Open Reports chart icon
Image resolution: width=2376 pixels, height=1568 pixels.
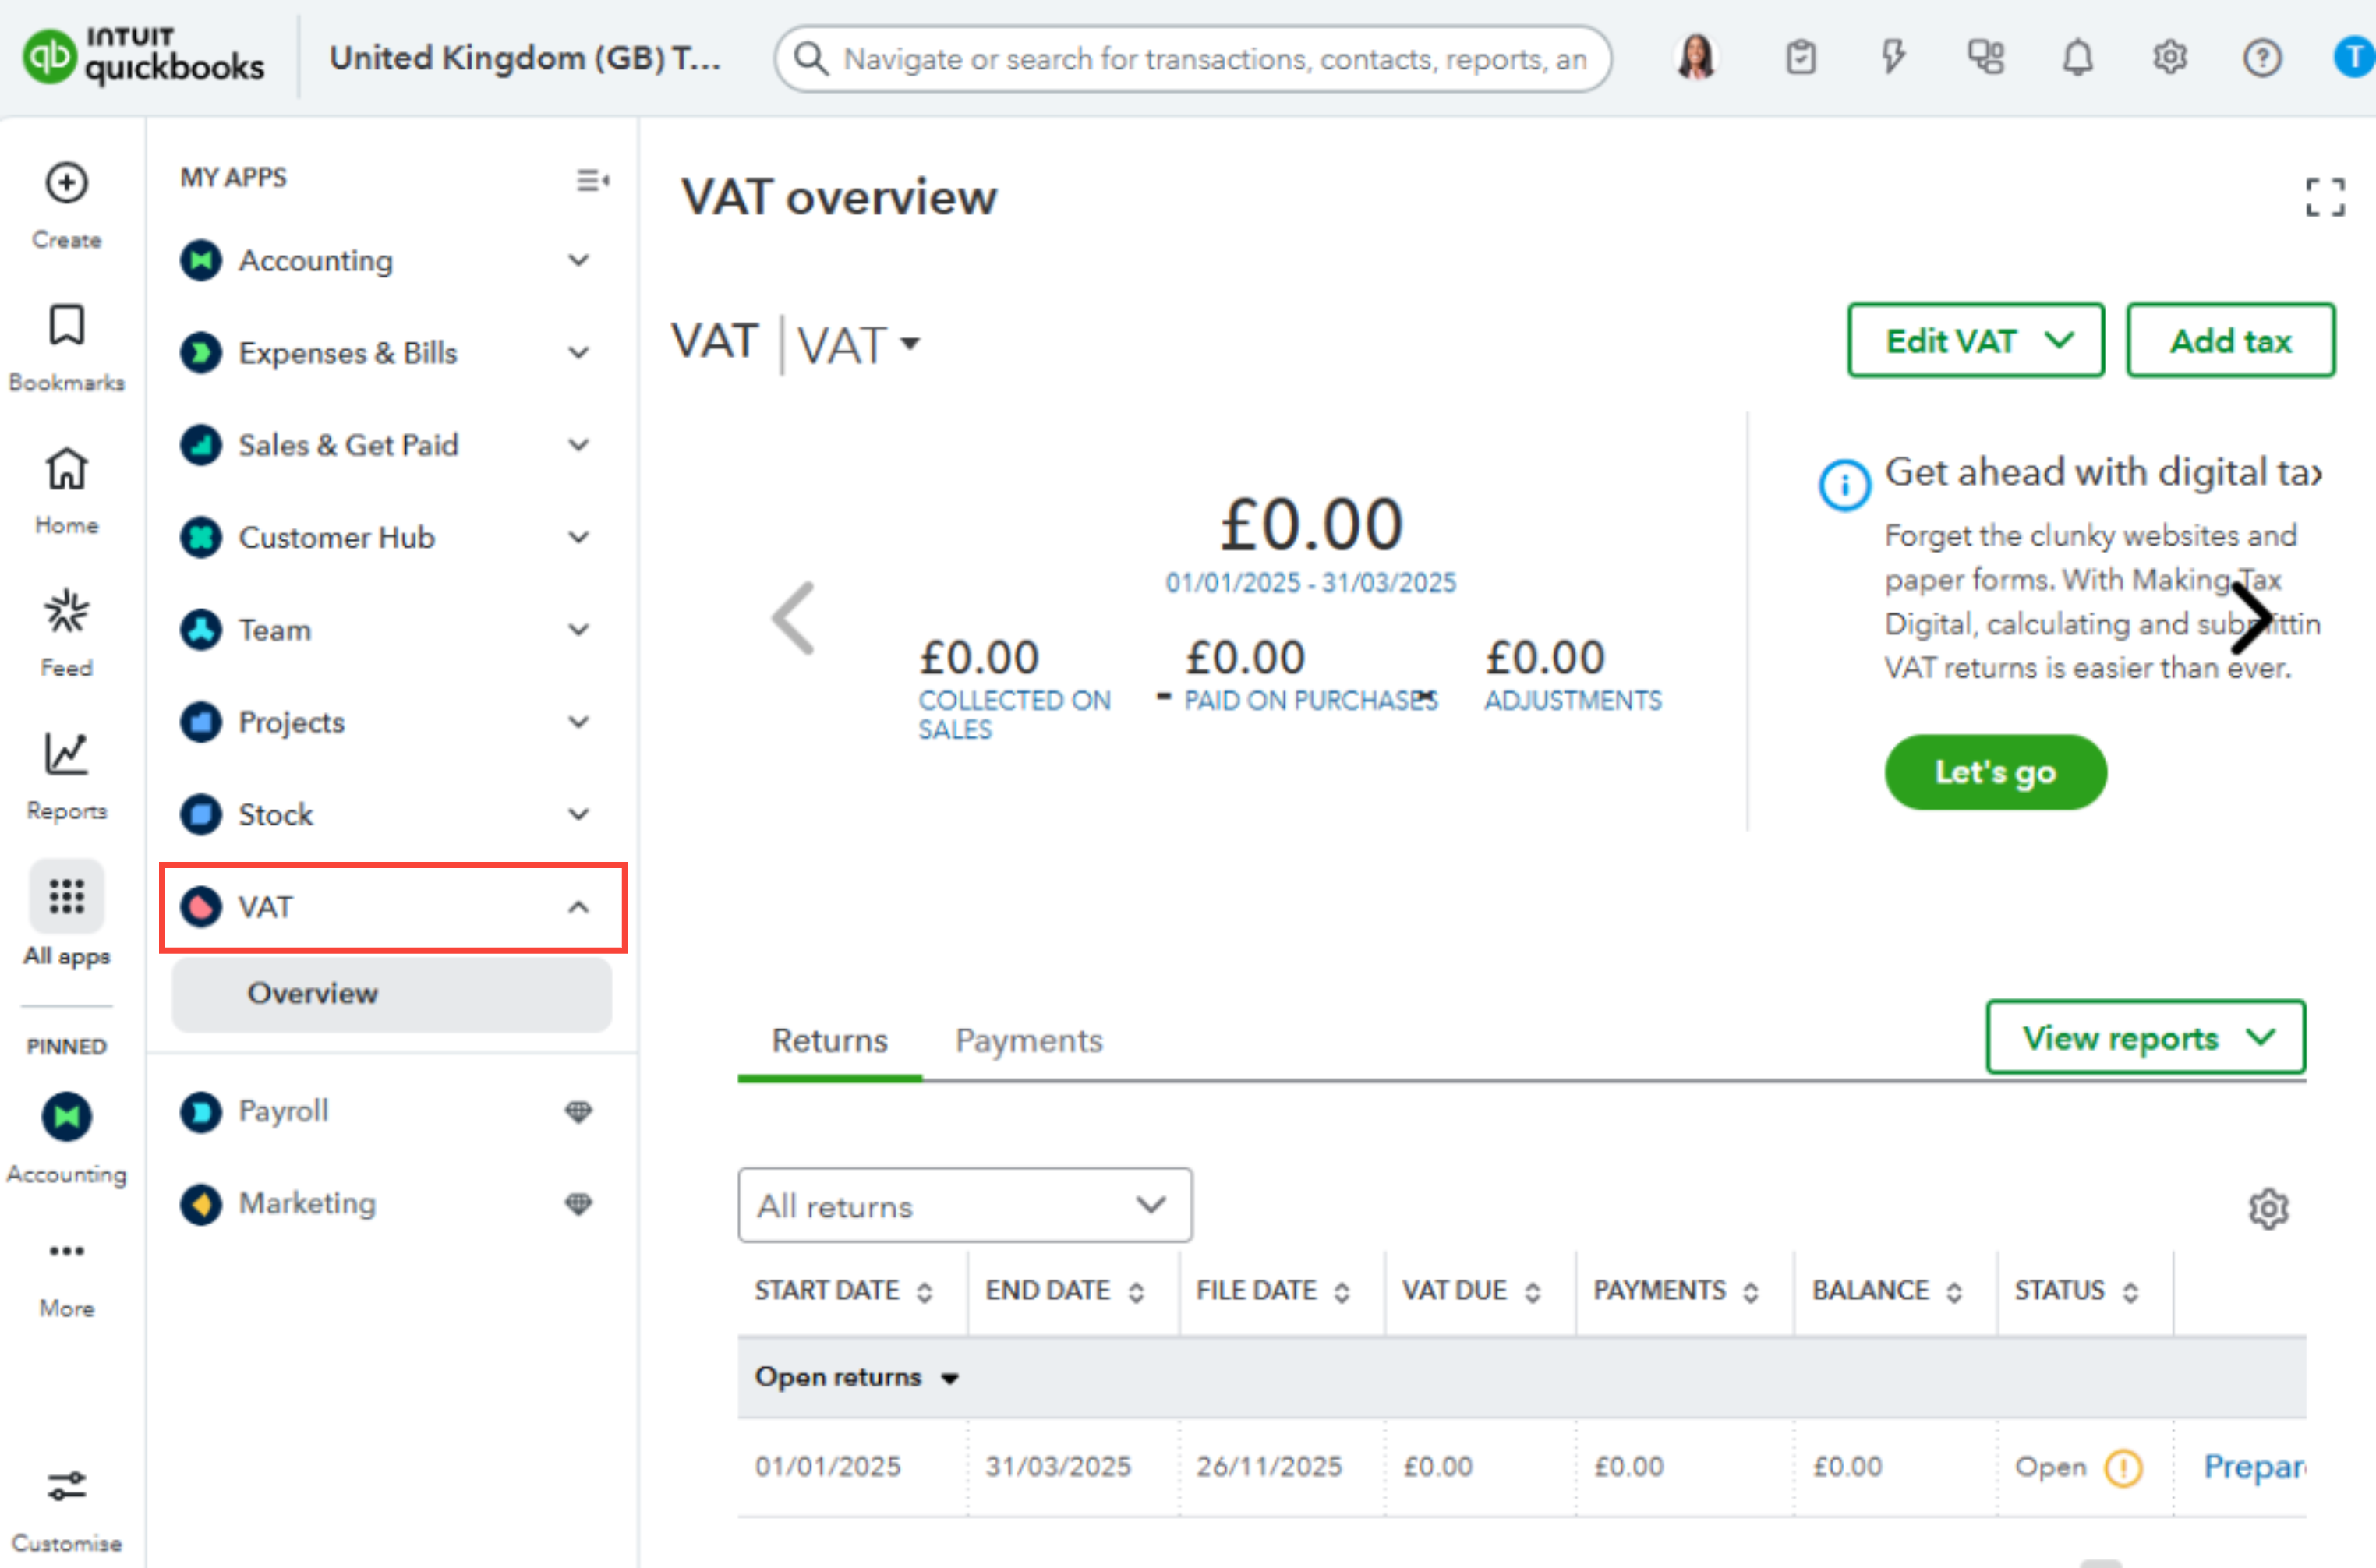(66, 754)
